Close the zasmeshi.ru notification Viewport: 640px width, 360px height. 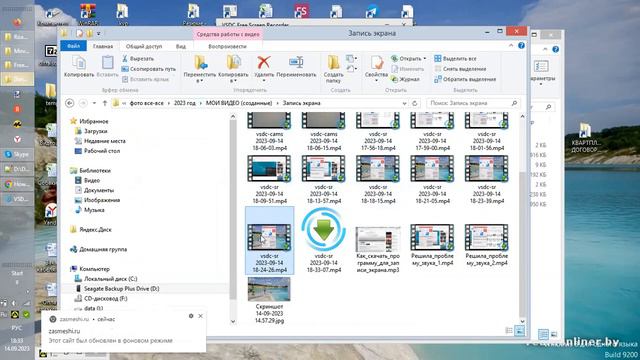(x=200, y=316)
